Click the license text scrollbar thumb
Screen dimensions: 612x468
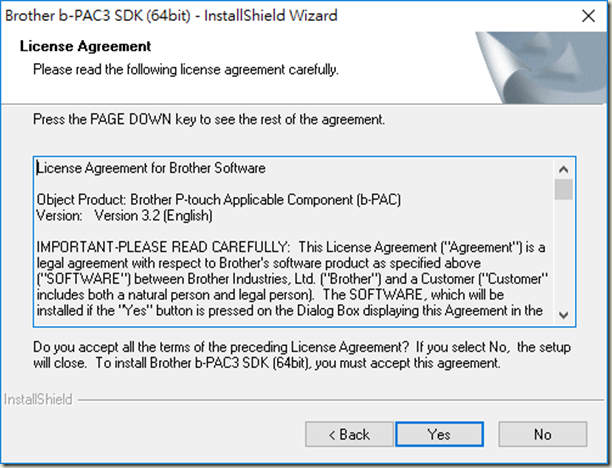(563, 189)
